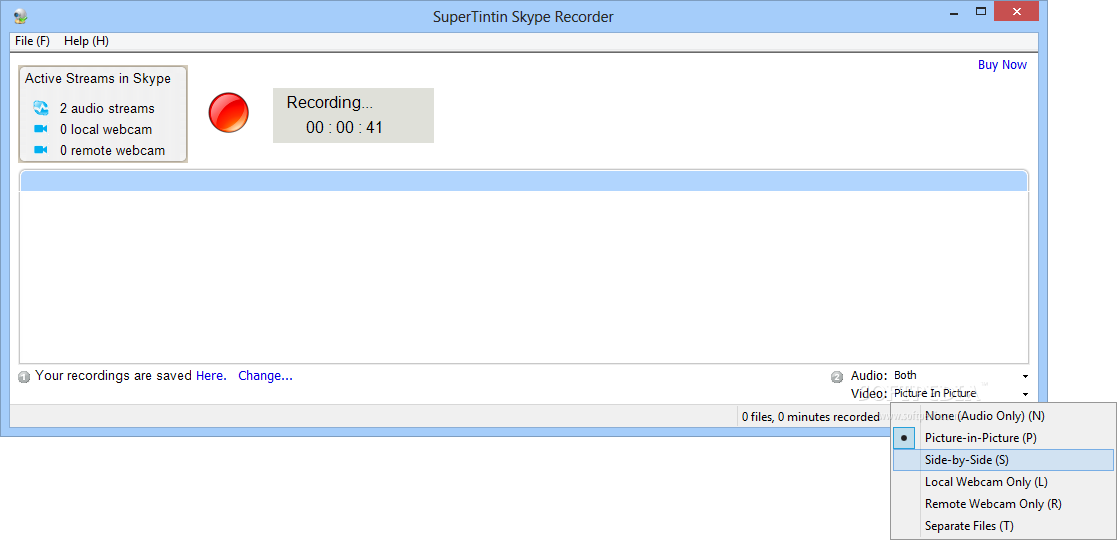Screen dimensions: 1117x540
Task: Choose Remote Webcam Only (R)
Action: [1003, 504]
